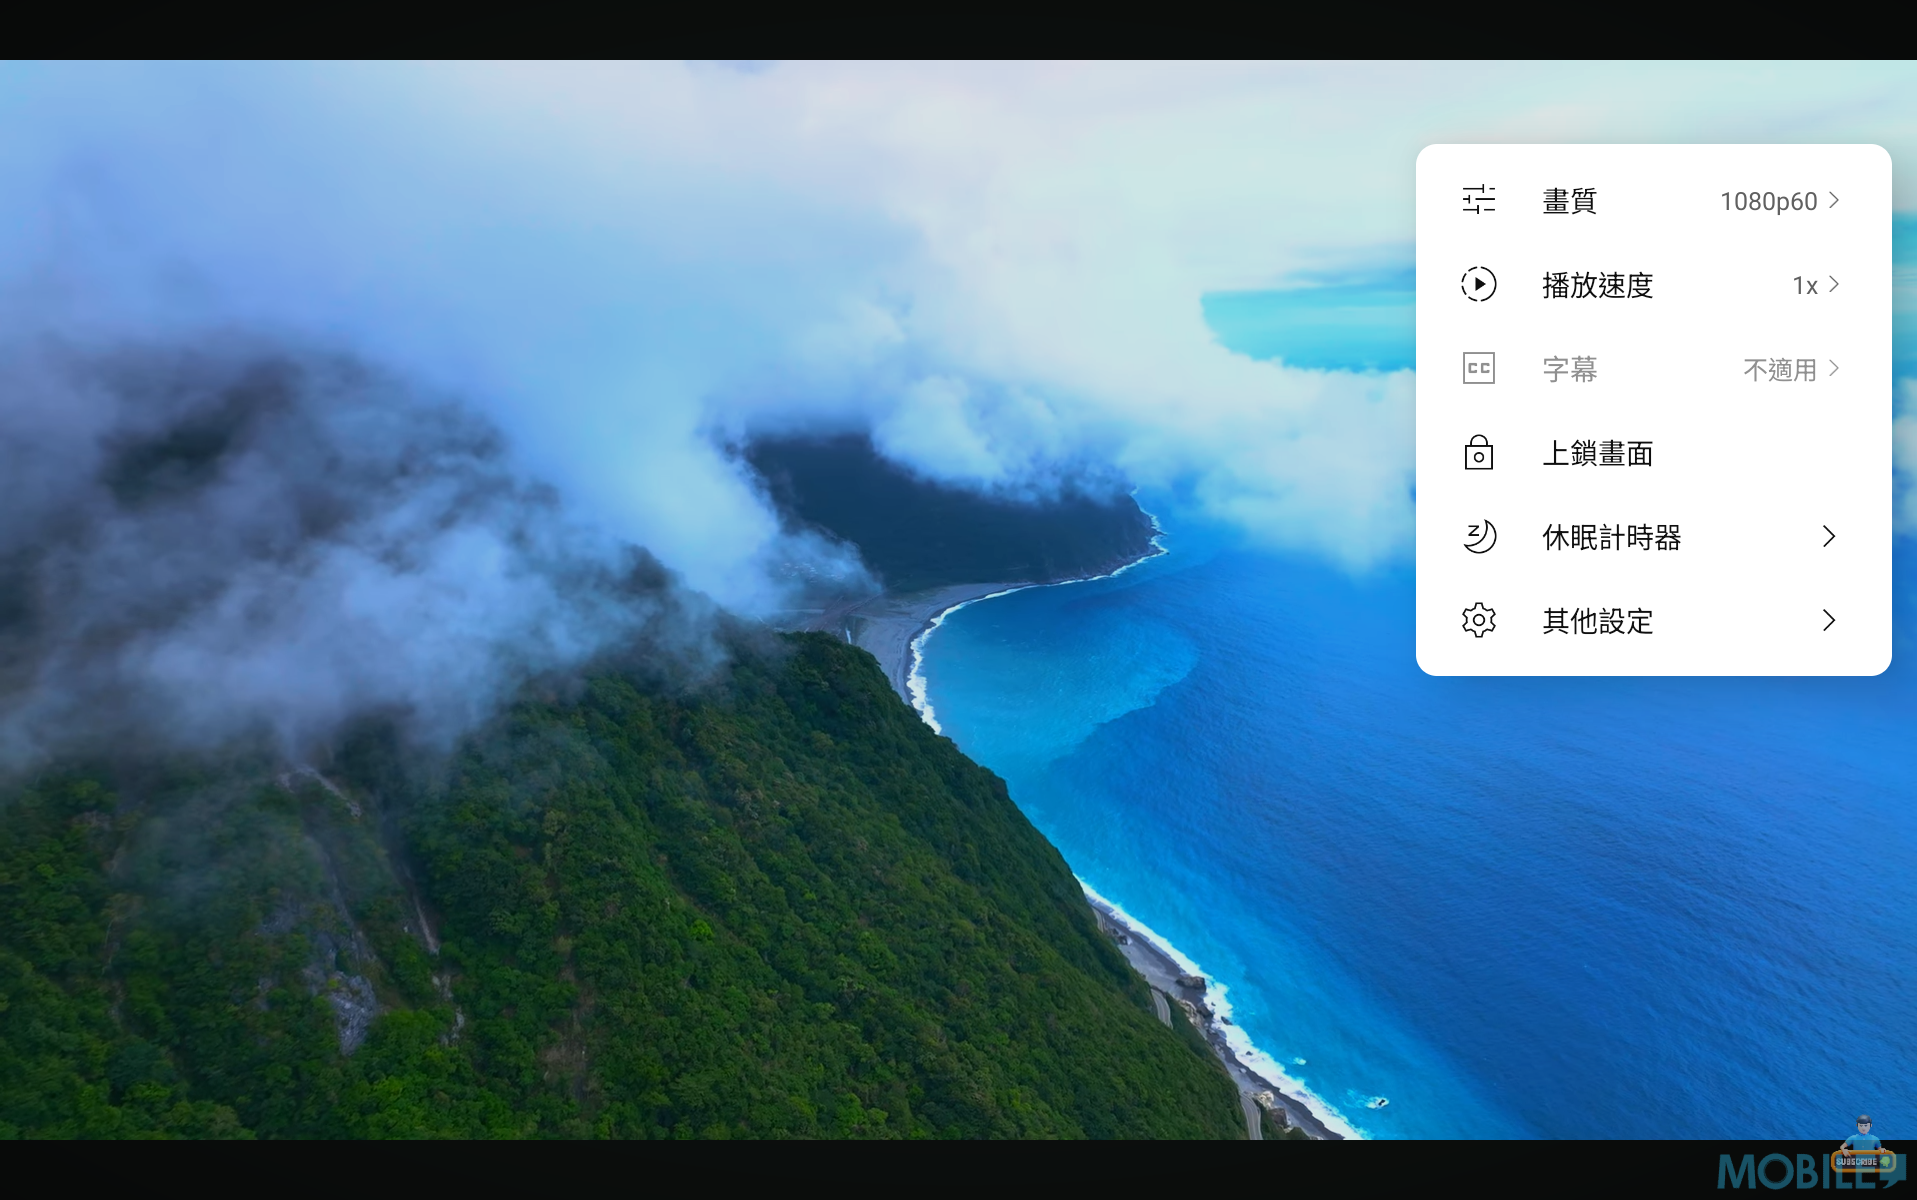Click the CC subtitles icon
This screenshot has width=1917, height=1200.
tap(1478, 368)
